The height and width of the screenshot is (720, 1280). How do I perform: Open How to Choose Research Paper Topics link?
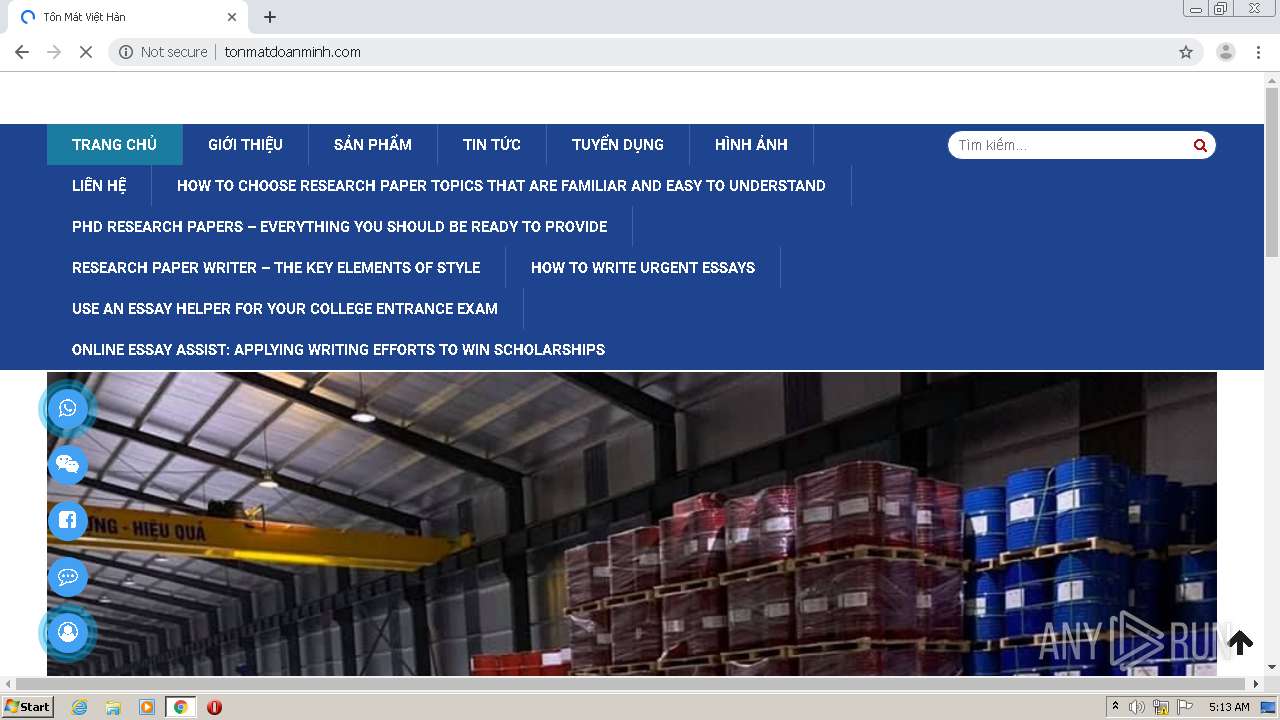point(501,185)
